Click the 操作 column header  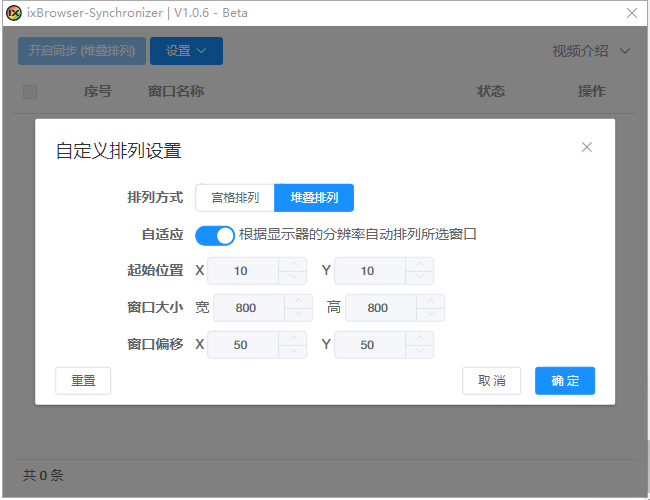coord(592,91)
